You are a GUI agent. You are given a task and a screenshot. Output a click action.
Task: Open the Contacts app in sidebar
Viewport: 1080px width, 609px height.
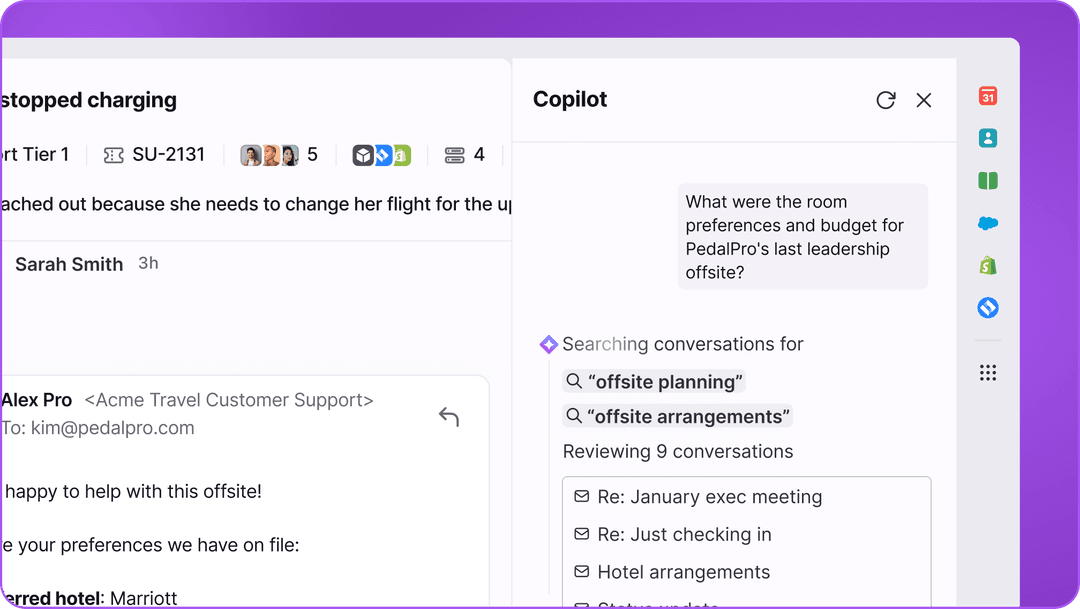click(x=988, y=139)
